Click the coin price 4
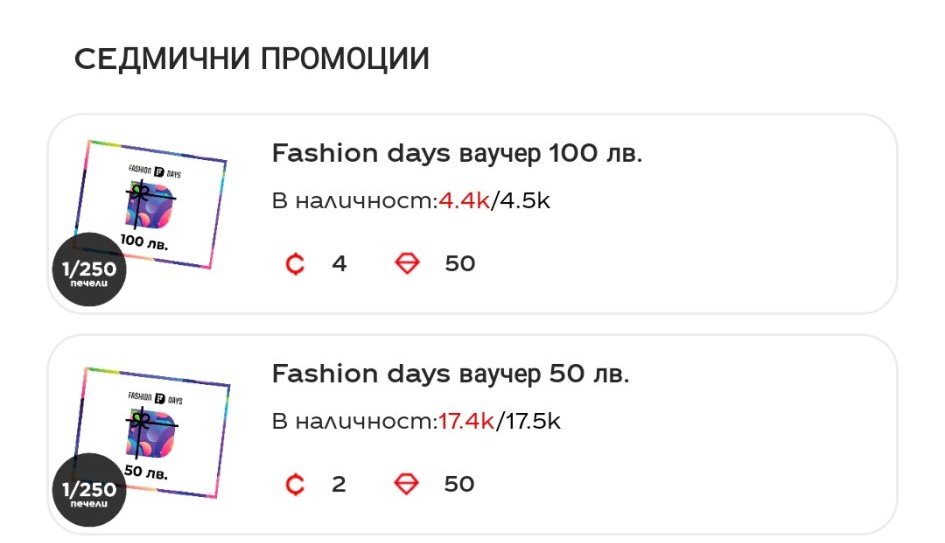The height and width of the screenshot is (543, 945). 340,265
